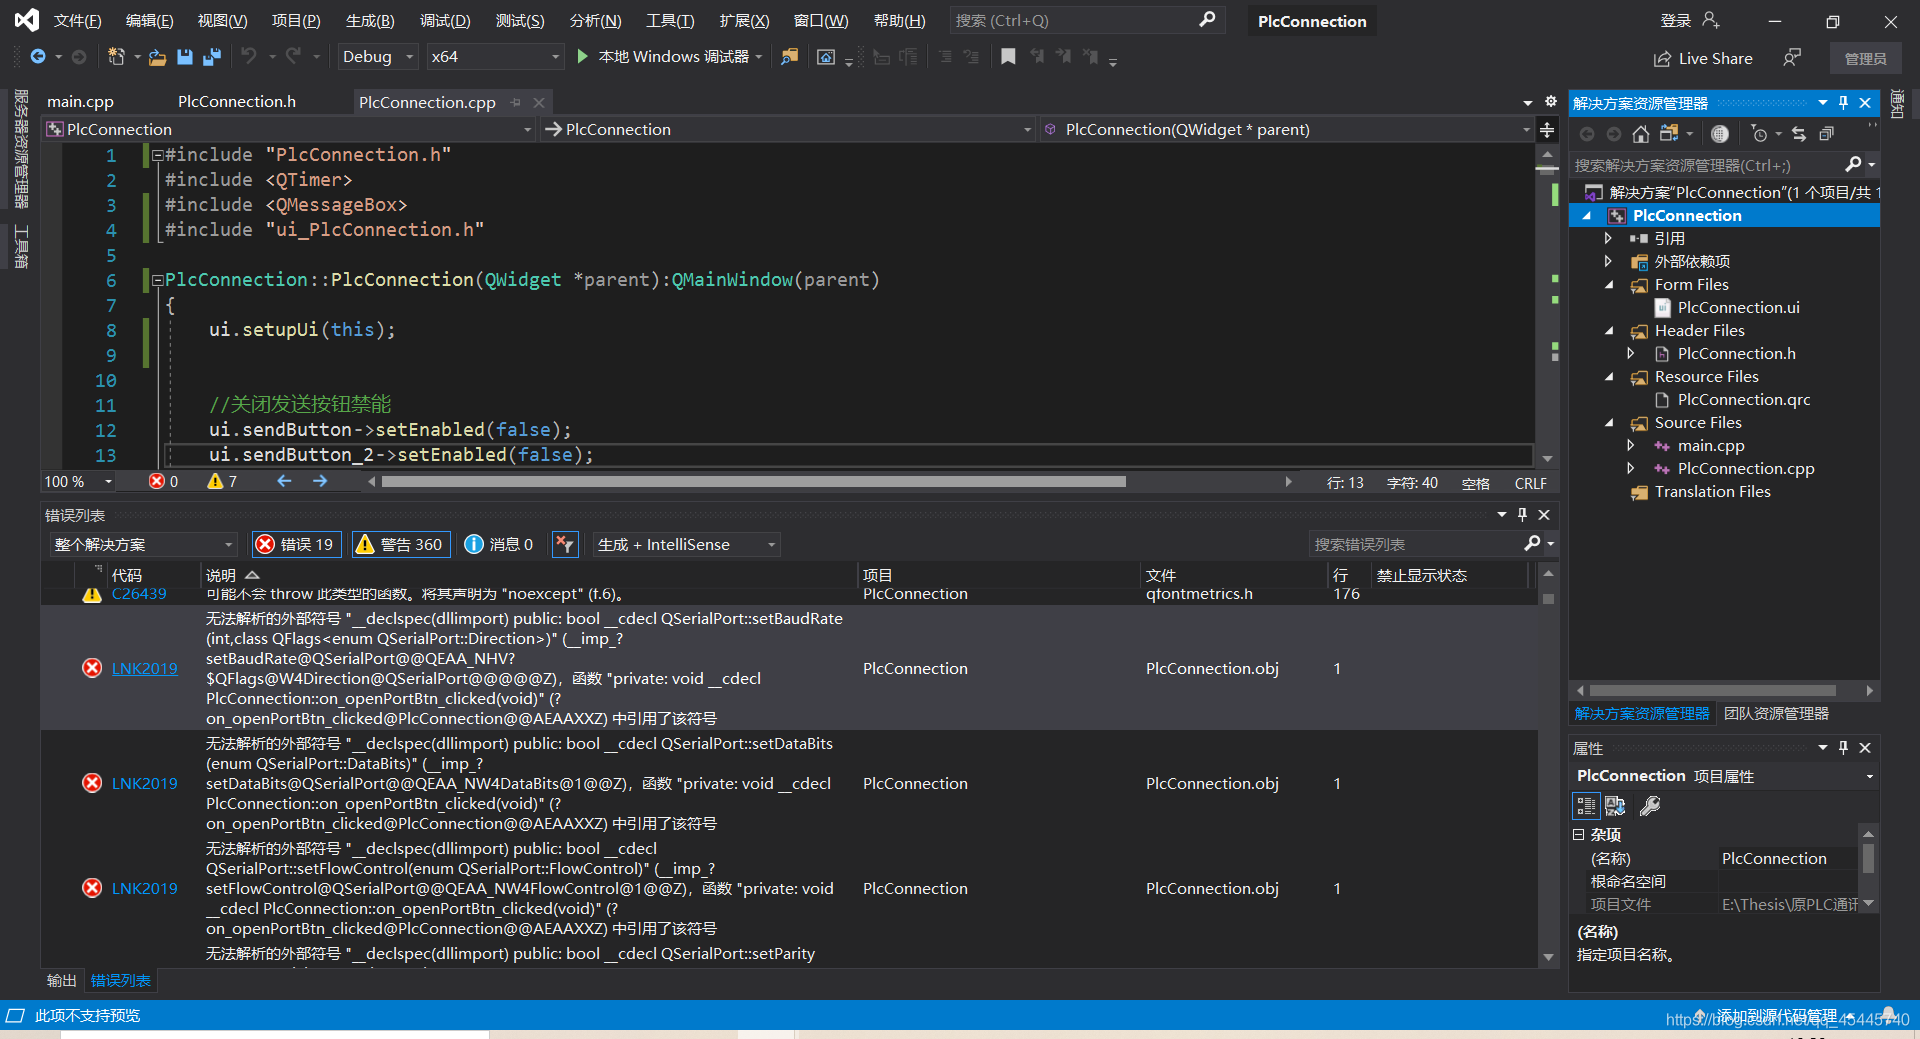Click the bookmark icon in the toolbar
Image resolution: width=1920 pixels, height=1039 pixels.
click(1008, 57)
